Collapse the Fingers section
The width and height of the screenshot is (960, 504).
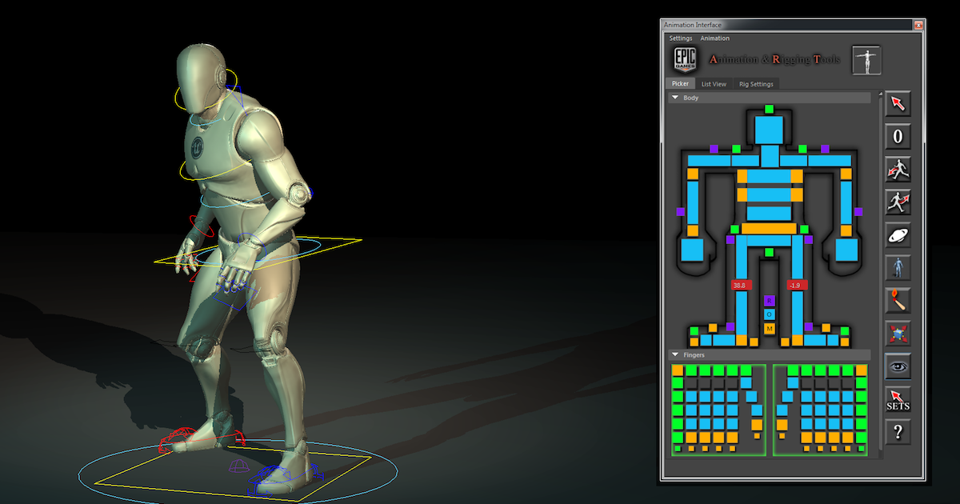[x=676, y=355]
